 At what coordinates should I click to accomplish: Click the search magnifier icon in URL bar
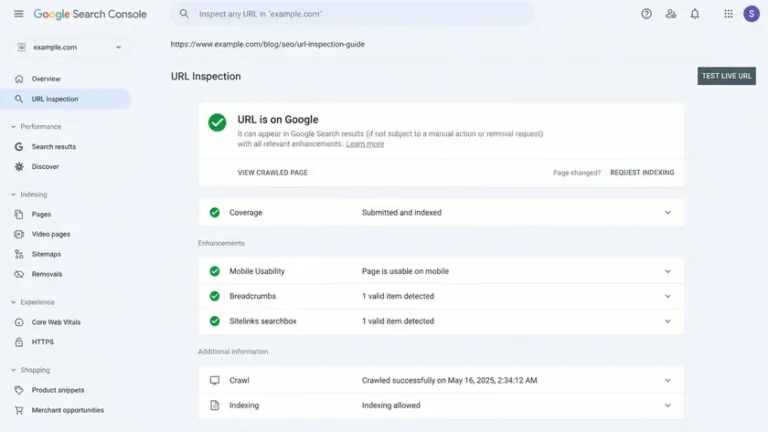[x=184, y=14]
